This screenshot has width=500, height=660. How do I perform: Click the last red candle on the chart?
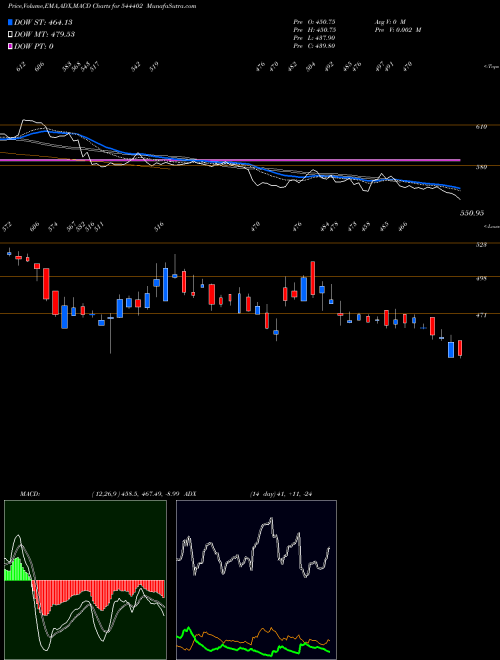460,348
